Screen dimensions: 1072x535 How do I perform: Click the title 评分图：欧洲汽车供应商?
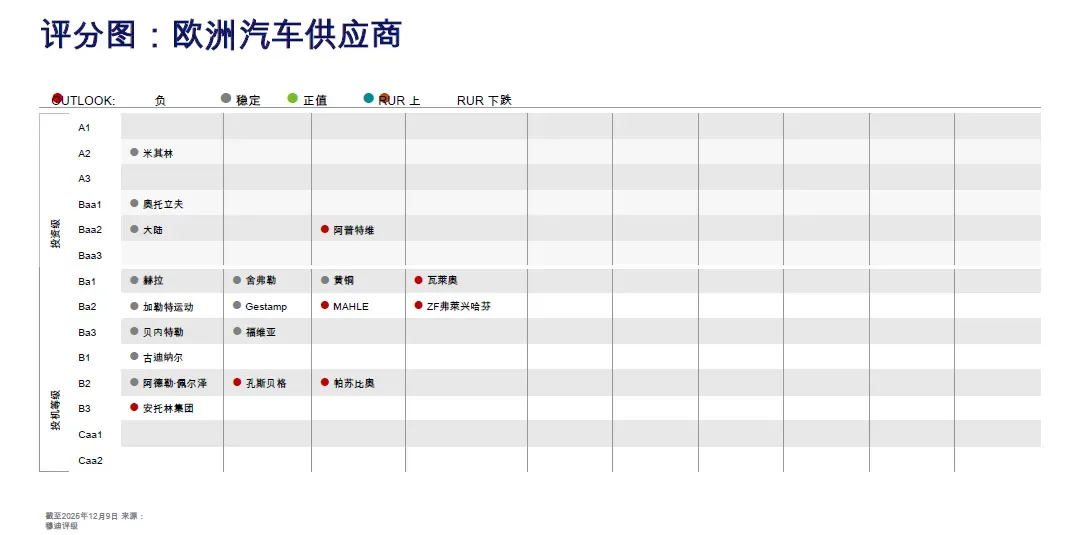point(222,35)
